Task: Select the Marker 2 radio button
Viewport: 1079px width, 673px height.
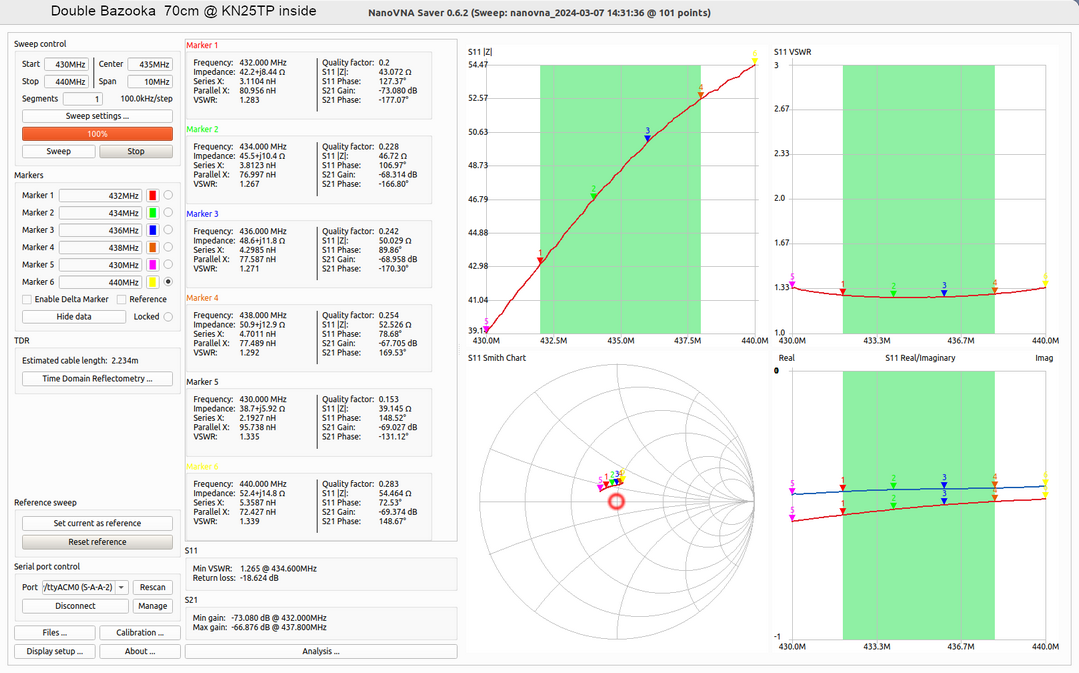Action: click(x=168, y=213)
